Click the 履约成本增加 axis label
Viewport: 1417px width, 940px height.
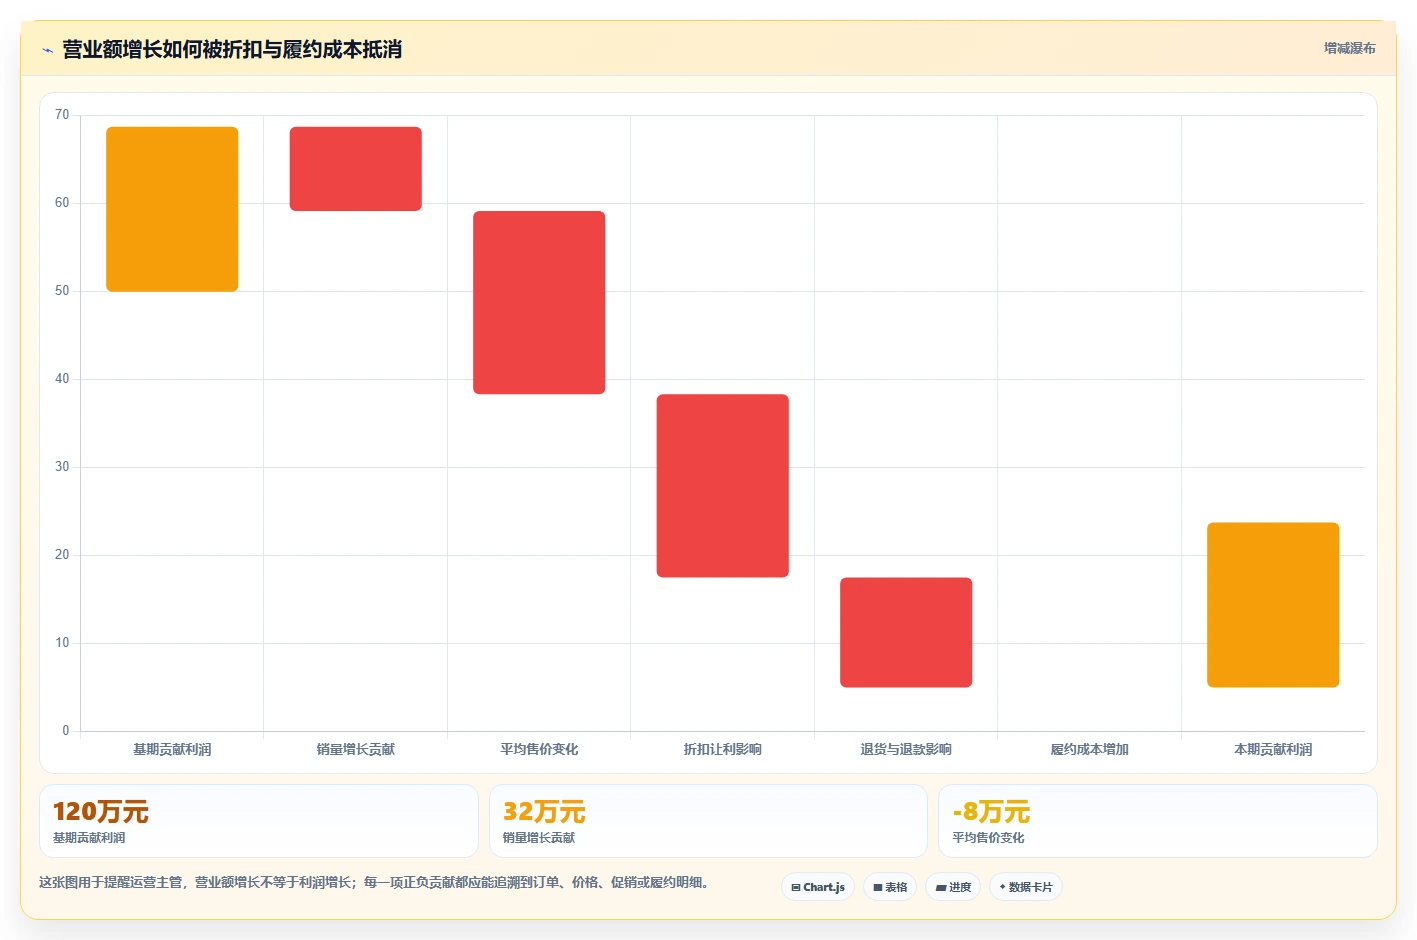1089,749
